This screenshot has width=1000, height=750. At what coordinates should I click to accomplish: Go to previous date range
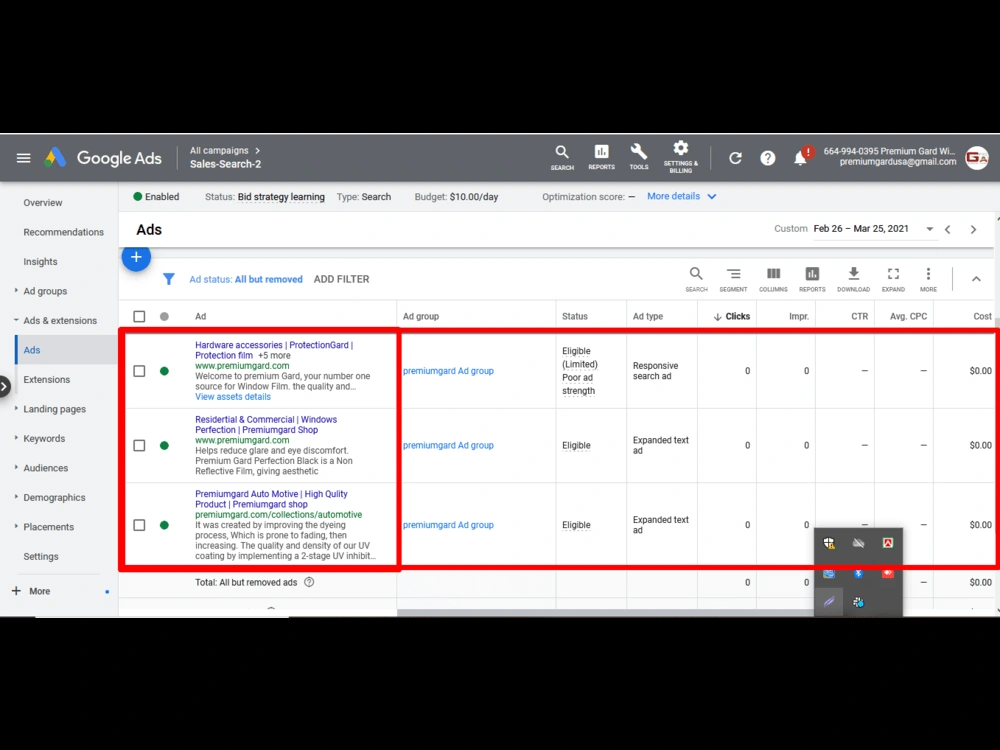(x=948, y=230)
